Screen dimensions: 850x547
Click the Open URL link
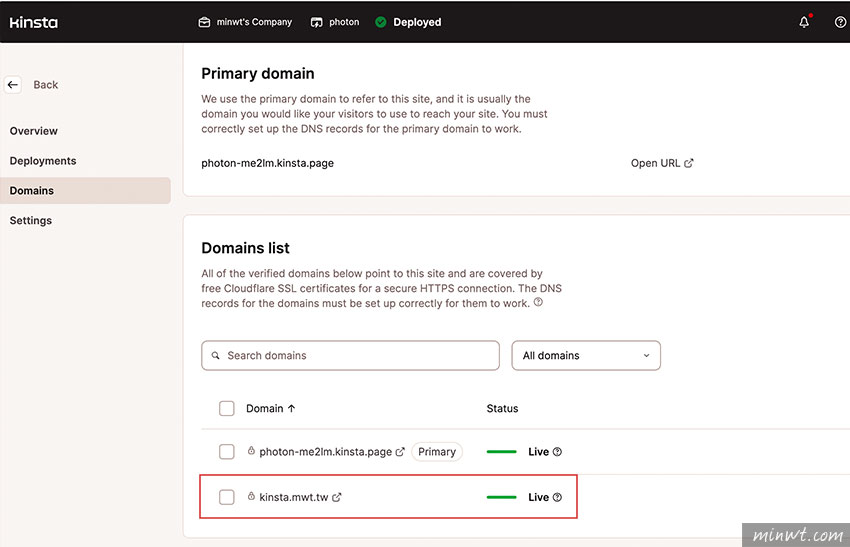(662, 163)
